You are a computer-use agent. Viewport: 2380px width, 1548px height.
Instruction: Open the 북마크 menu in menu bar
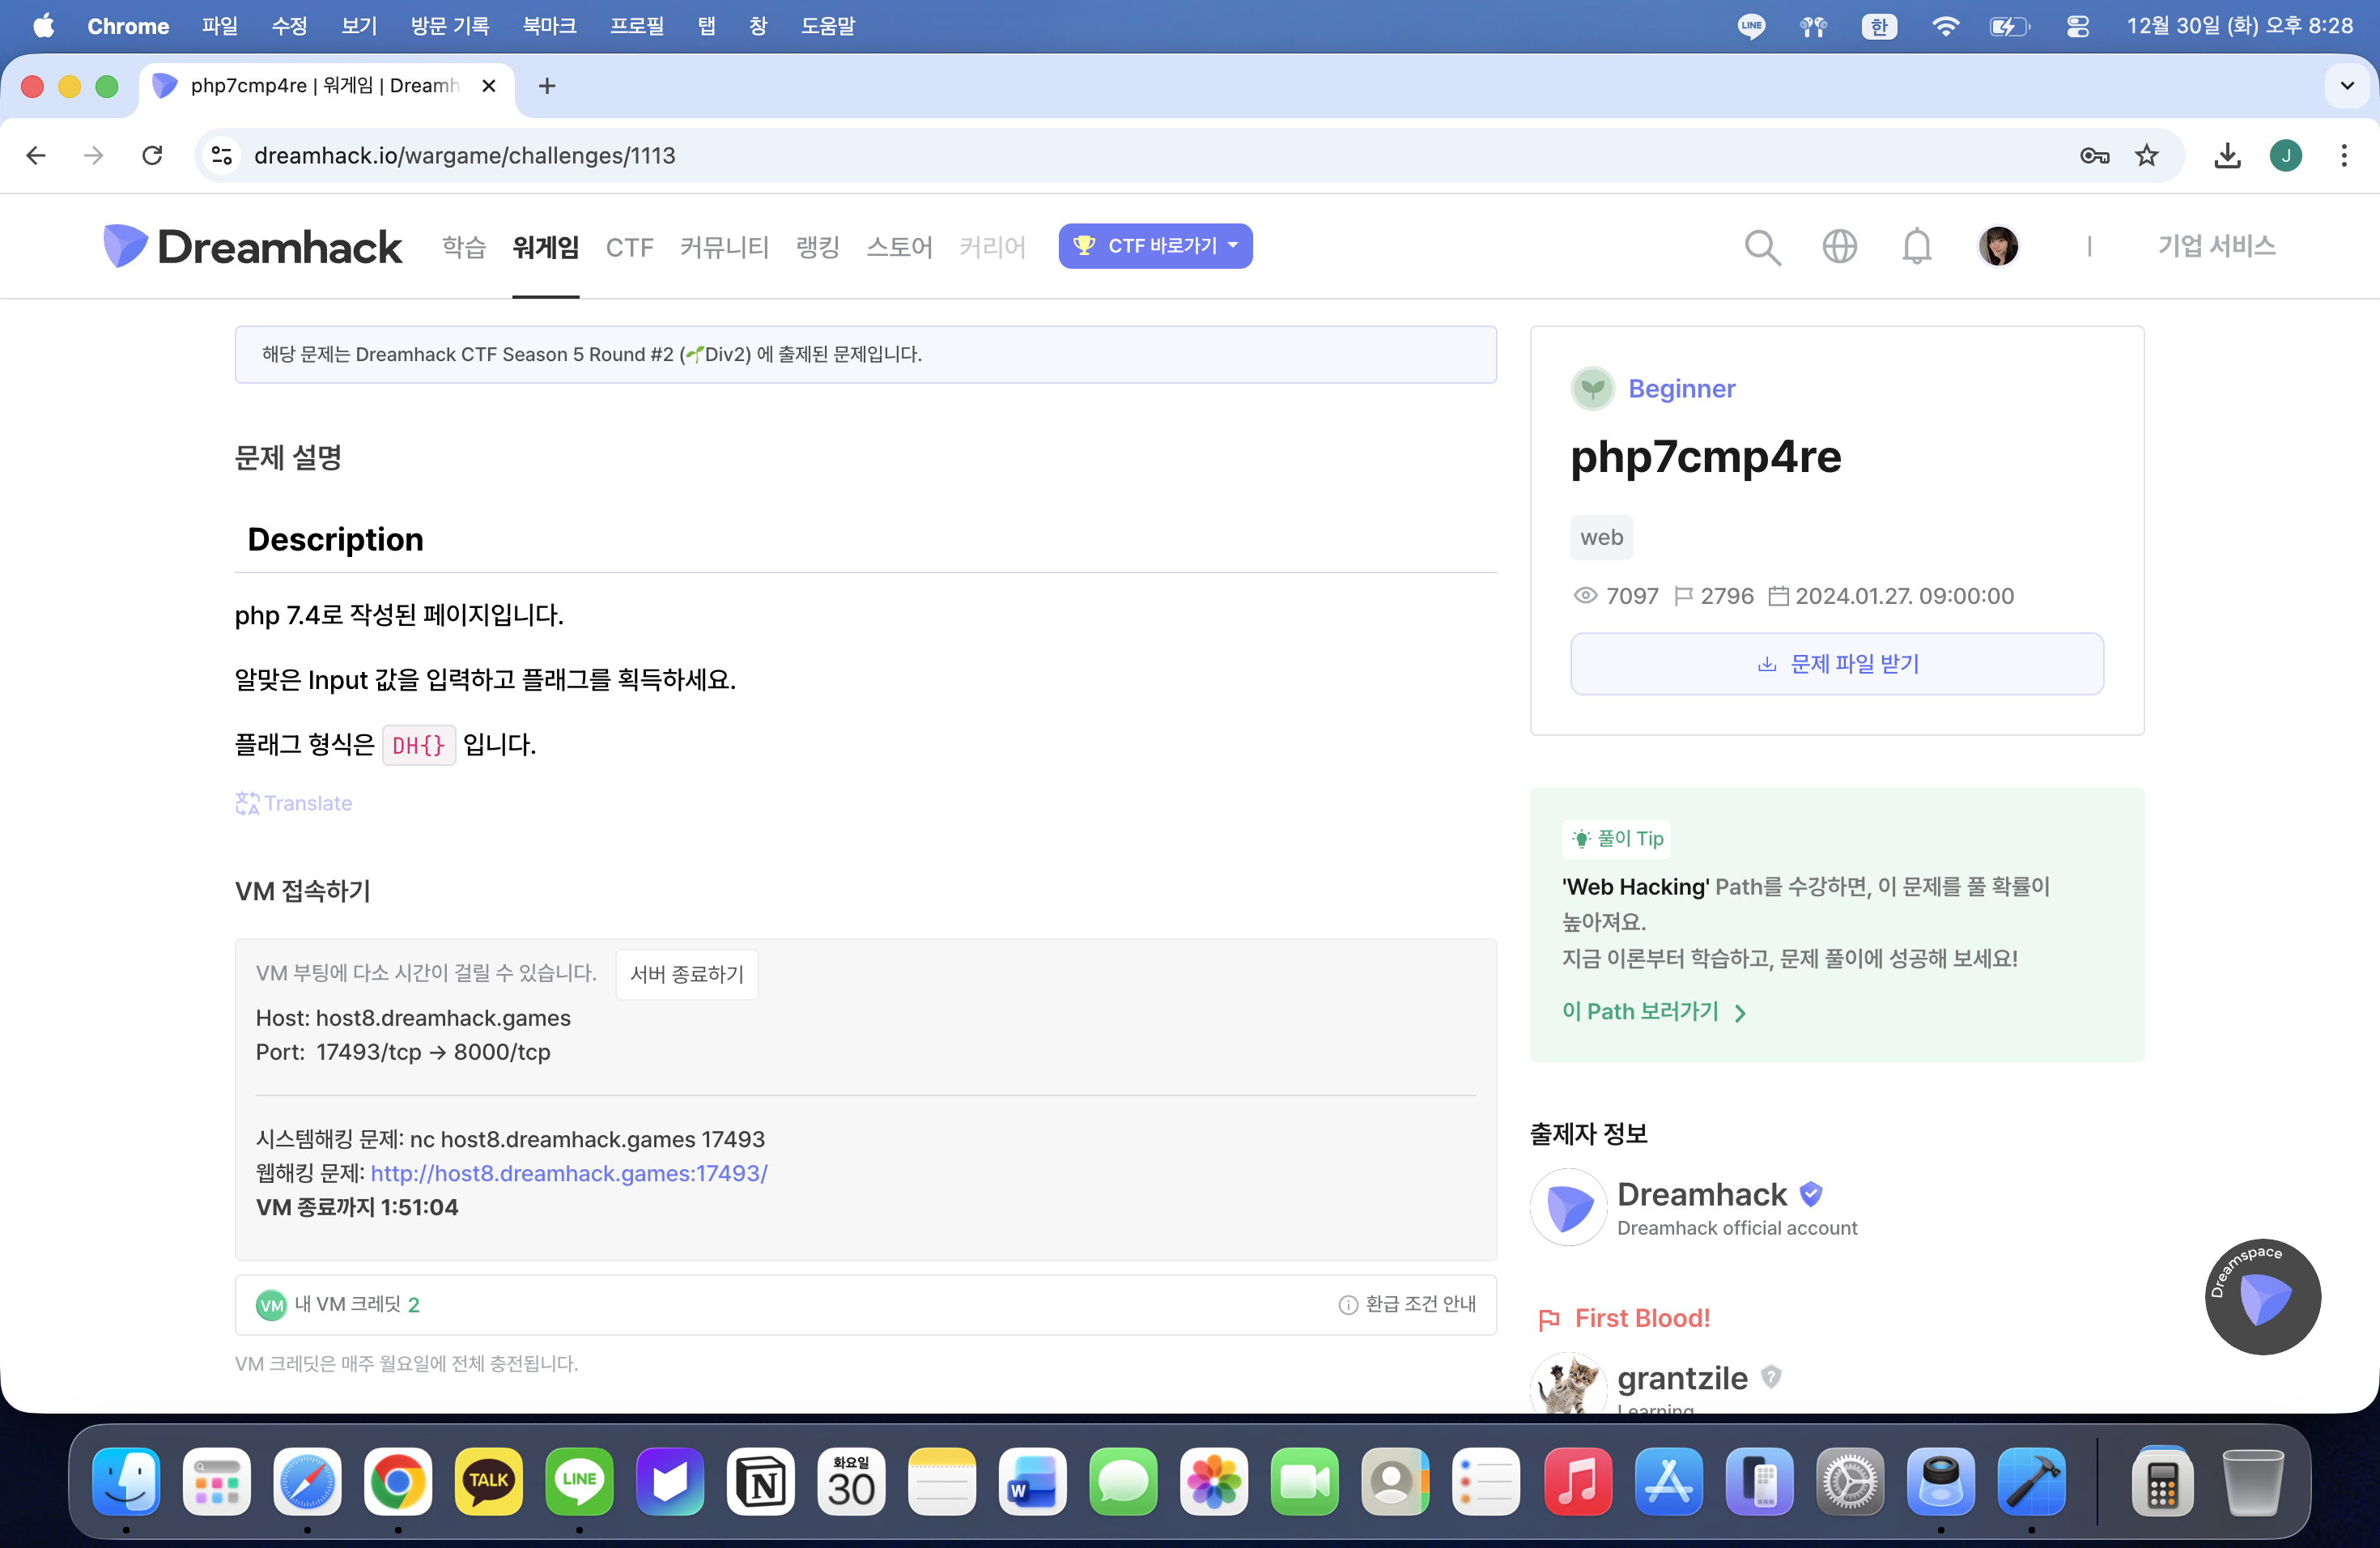pos(549,26)
